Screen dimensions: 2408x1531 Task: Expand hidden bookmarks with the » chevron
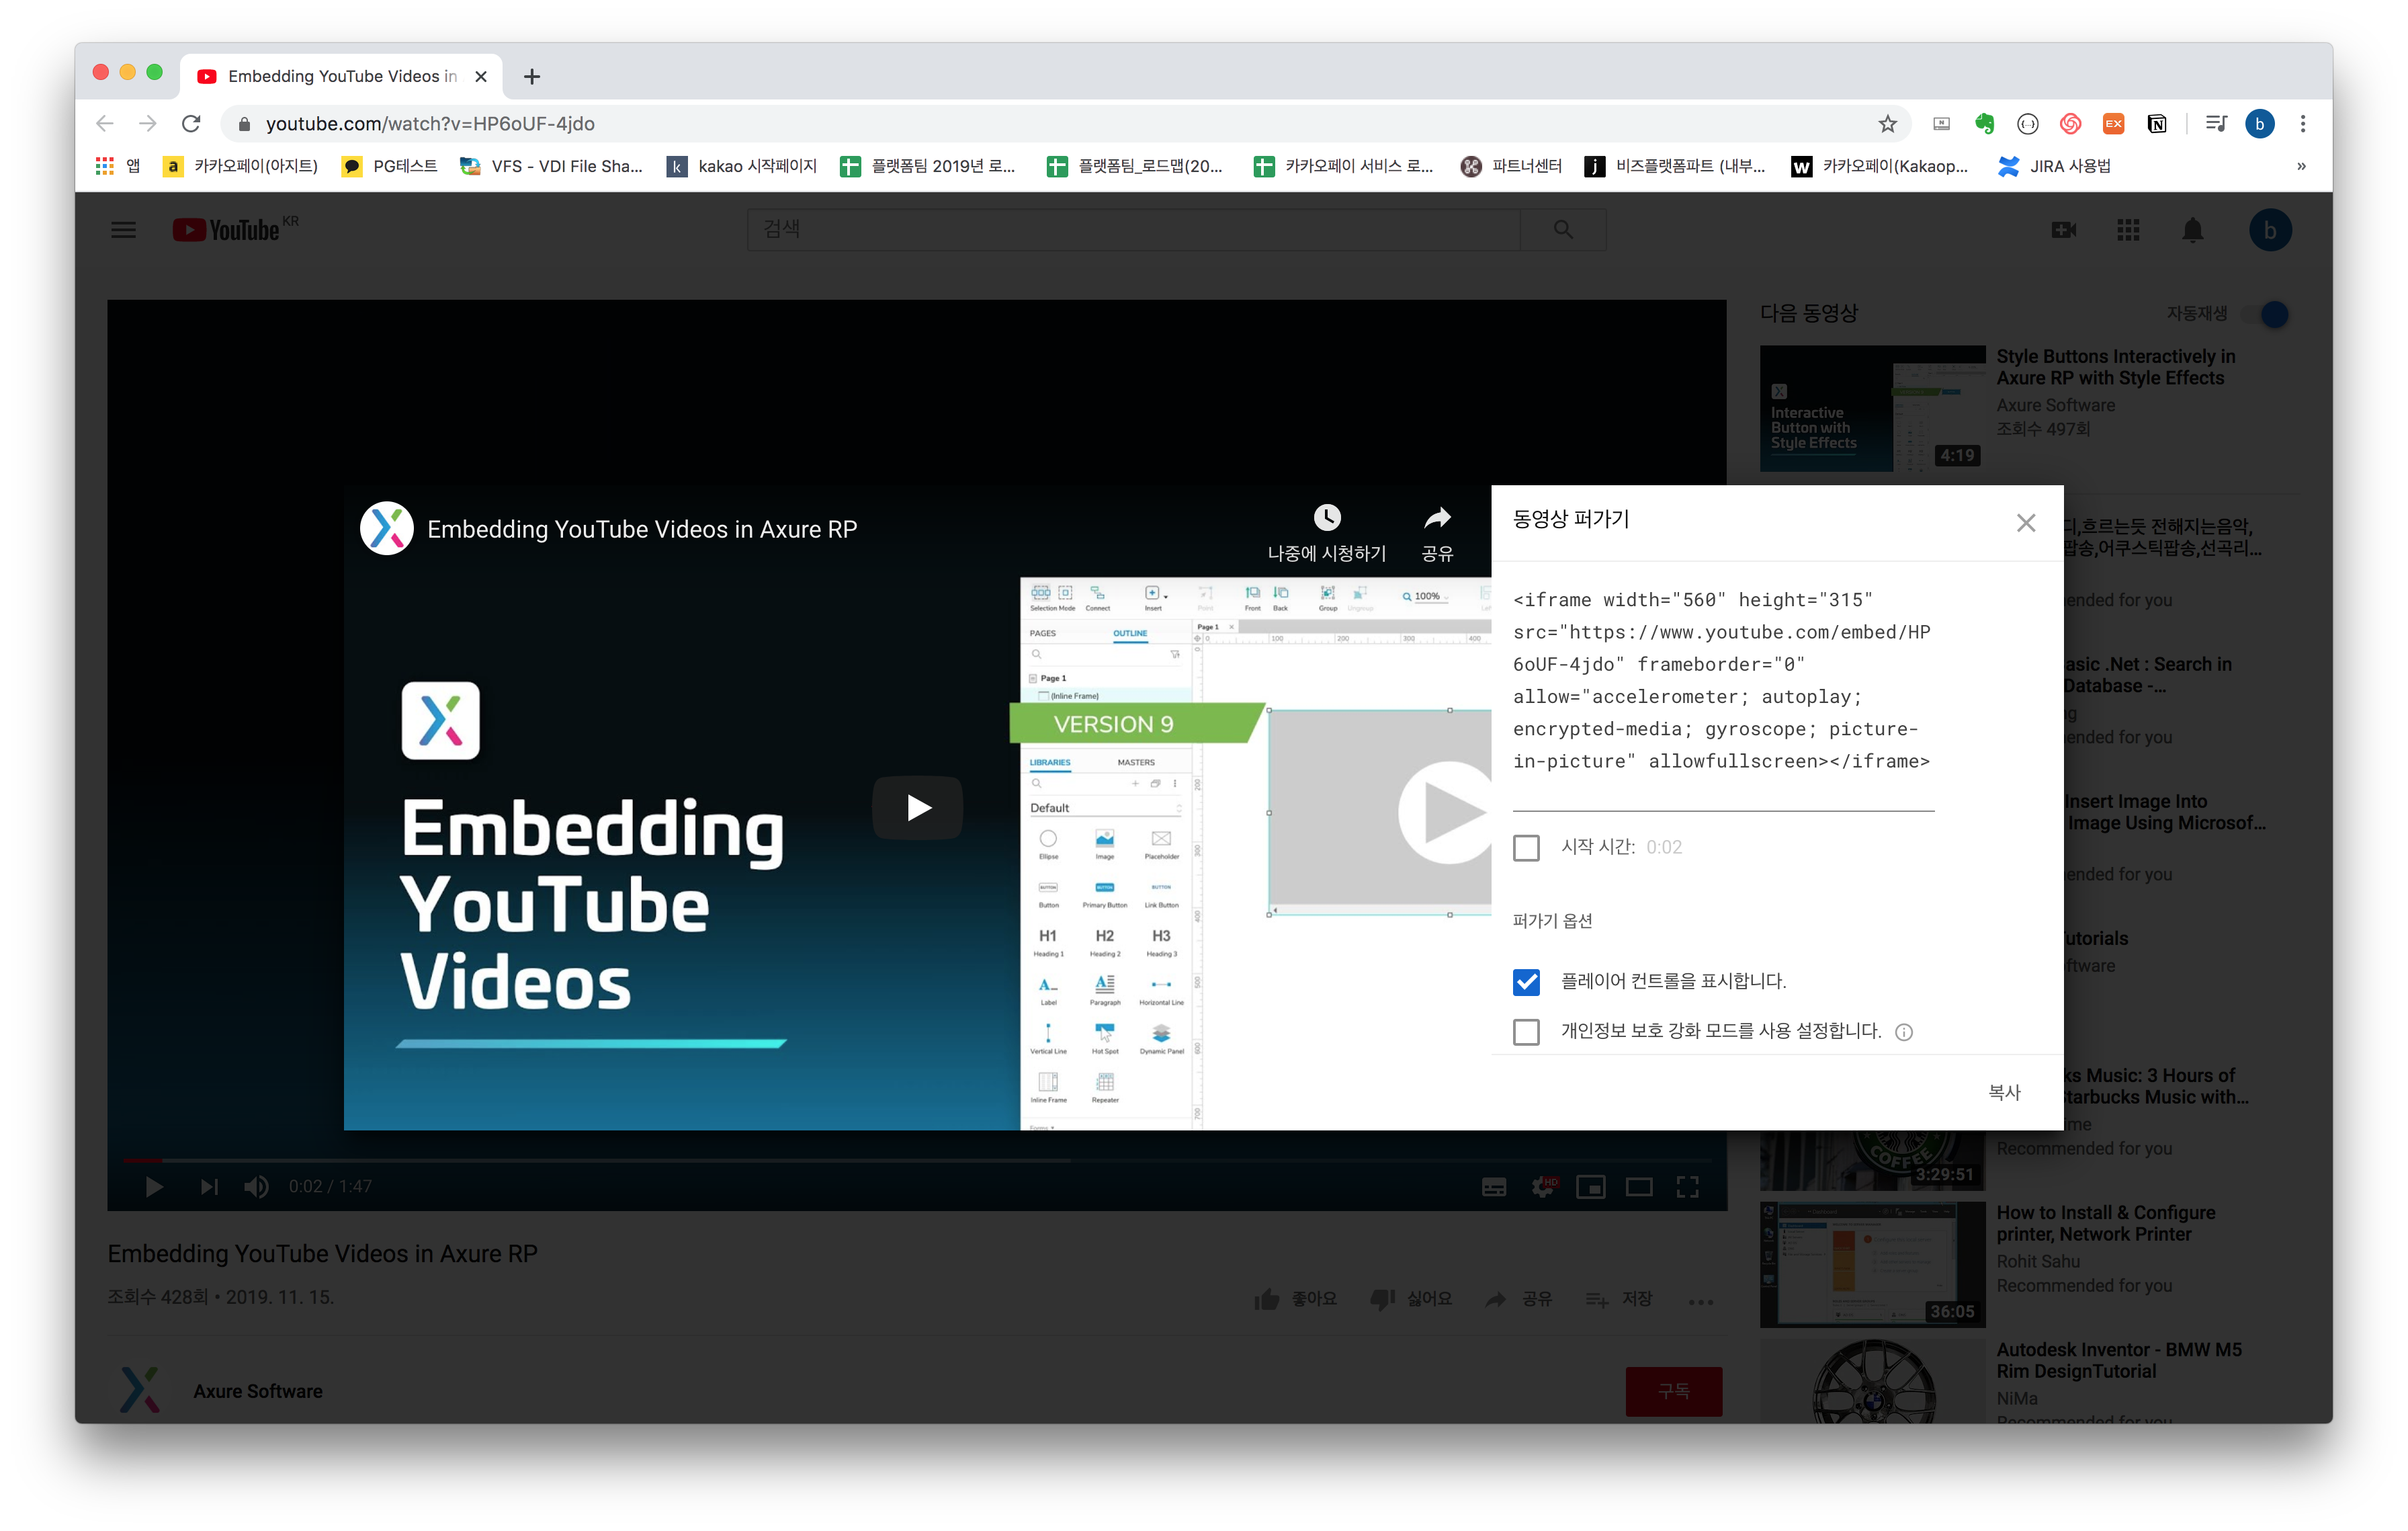tap(2301, 166)
